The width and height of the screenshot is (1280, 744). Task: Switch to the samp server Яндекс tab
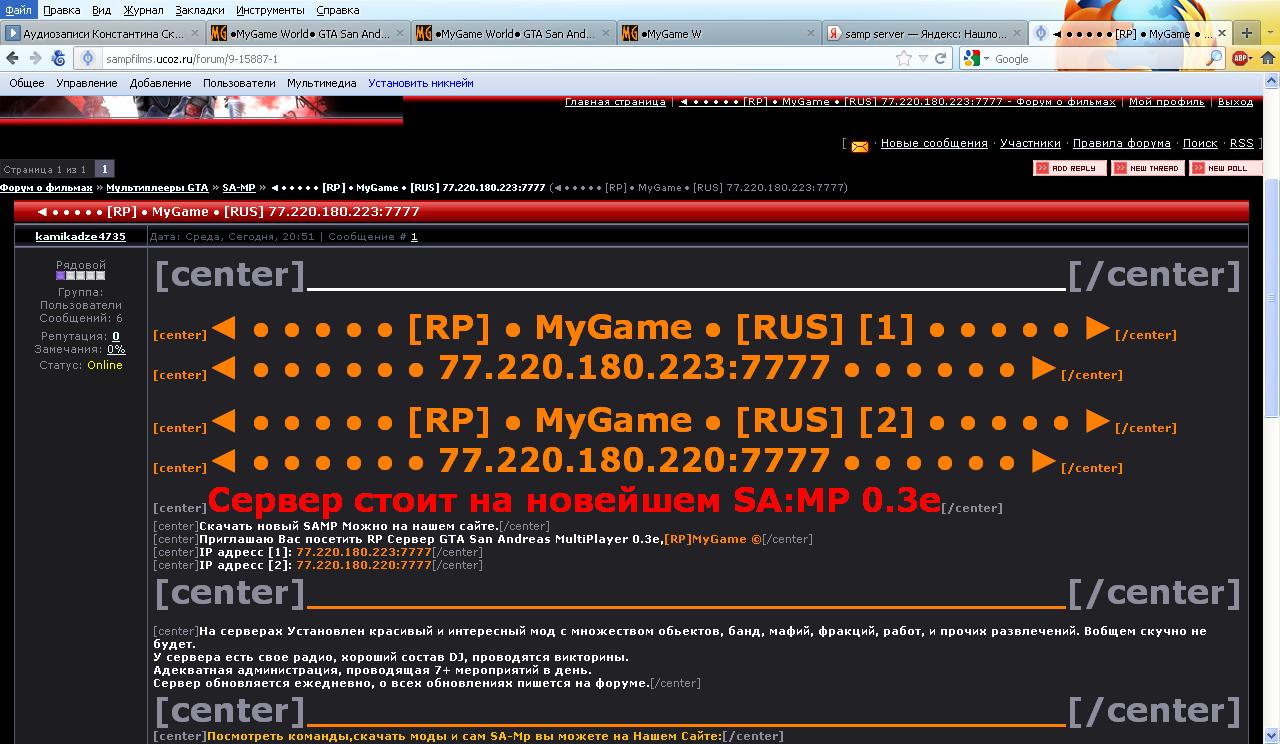point(923,33)
